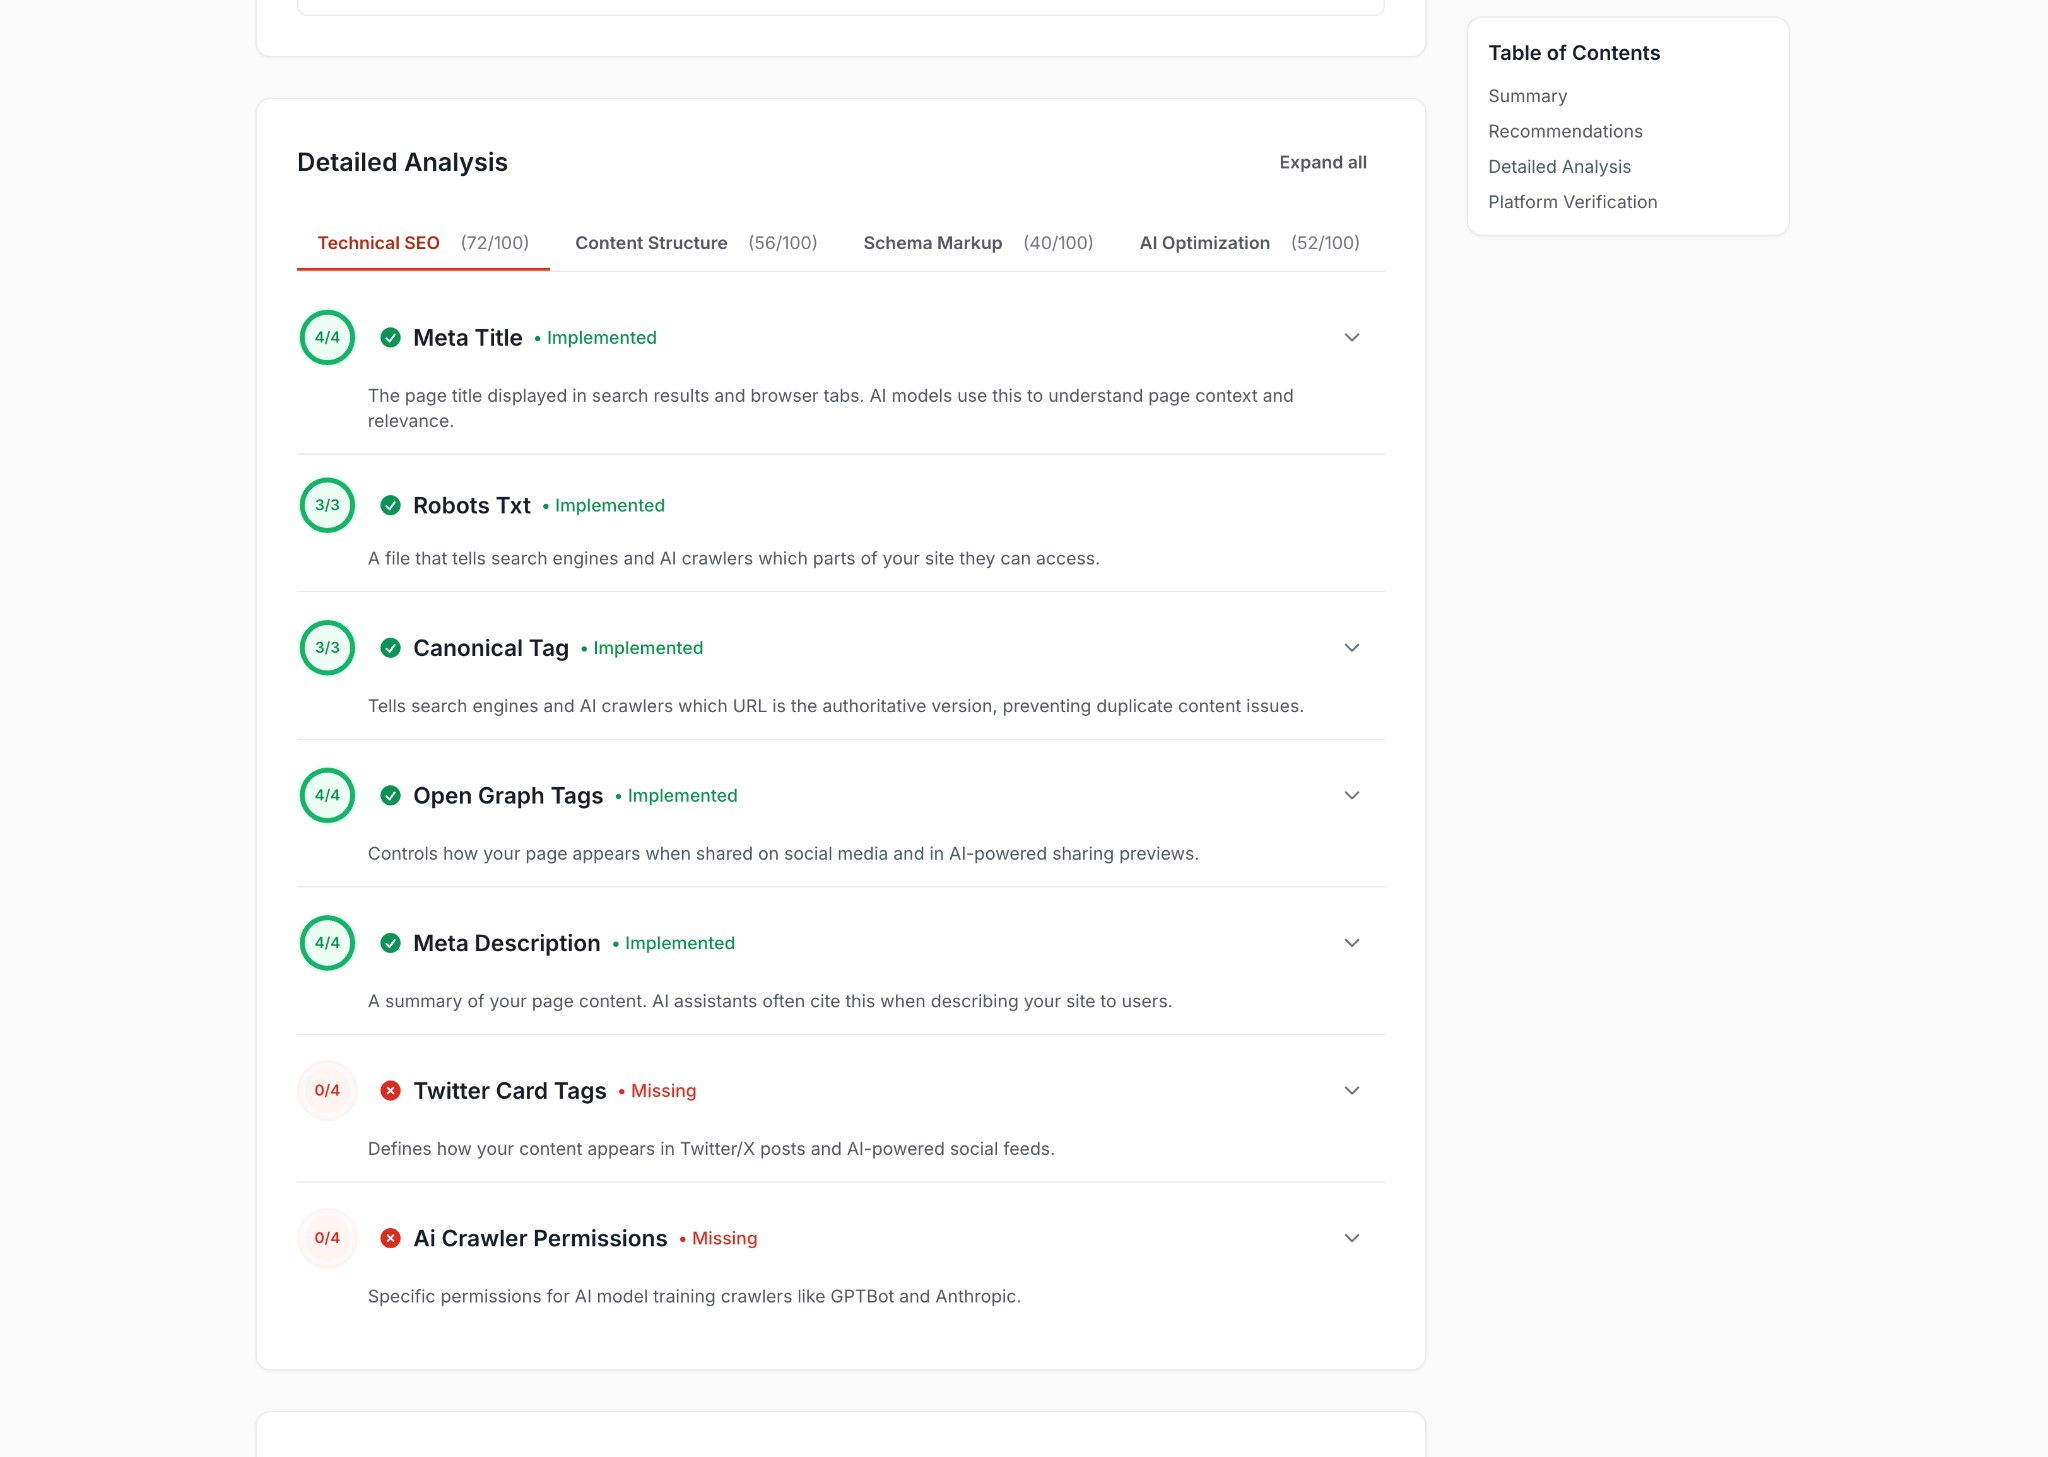Select the checkmark icon beside Canonical Tag
The width and height of the screenshot is (2048, 1457).
pyautogui.click(x=391, y=648)
